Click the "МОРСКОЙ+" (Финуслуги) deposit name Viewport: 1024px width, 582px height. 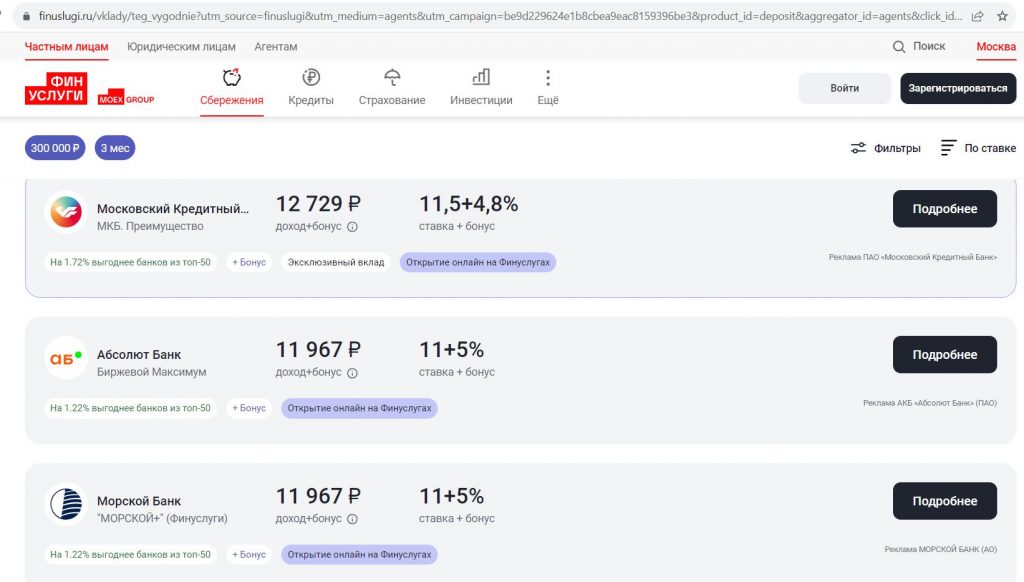162,518
